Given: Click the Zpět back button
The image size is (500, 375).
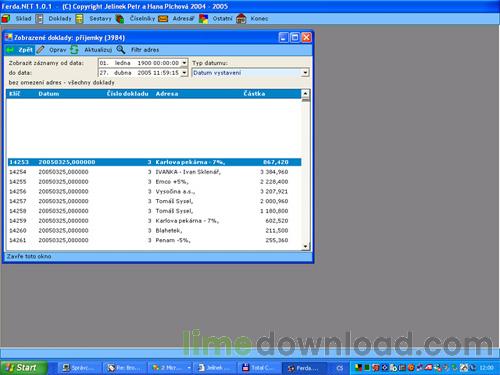Looking at the screenshot, I should 20,50.
